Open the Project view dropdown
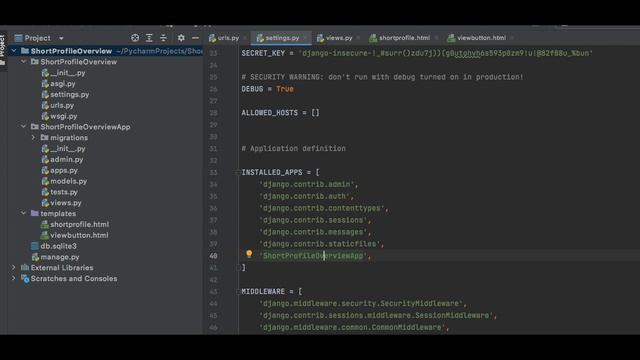This screenshot has width=640, height=360. coord(61,38)
